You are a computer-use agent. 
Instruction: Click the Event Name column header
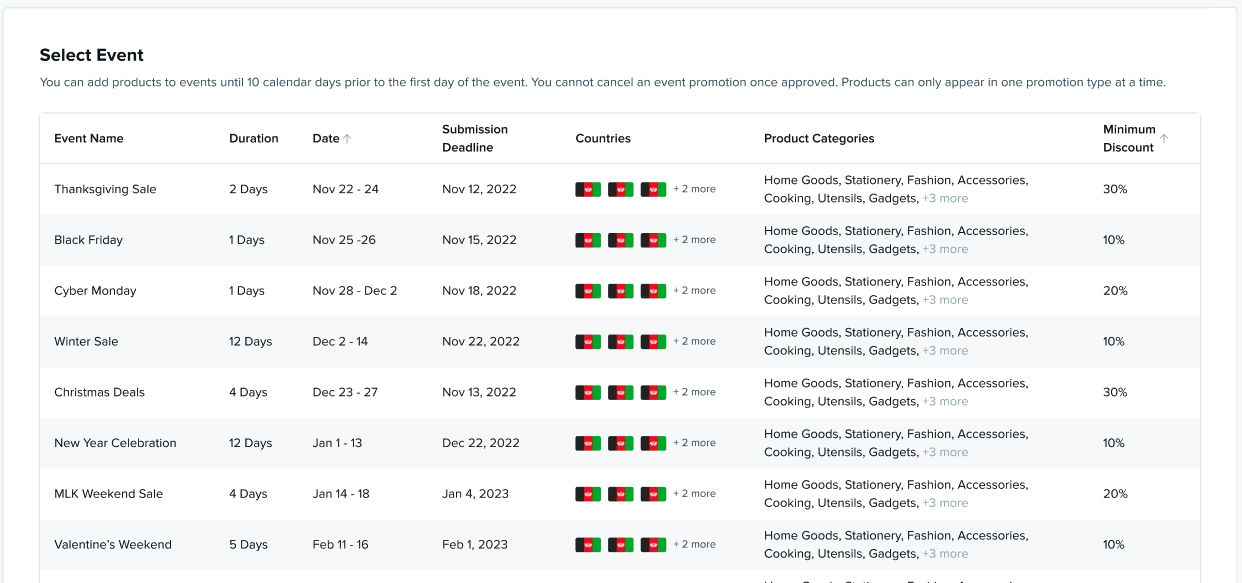[x=89, y=138]
